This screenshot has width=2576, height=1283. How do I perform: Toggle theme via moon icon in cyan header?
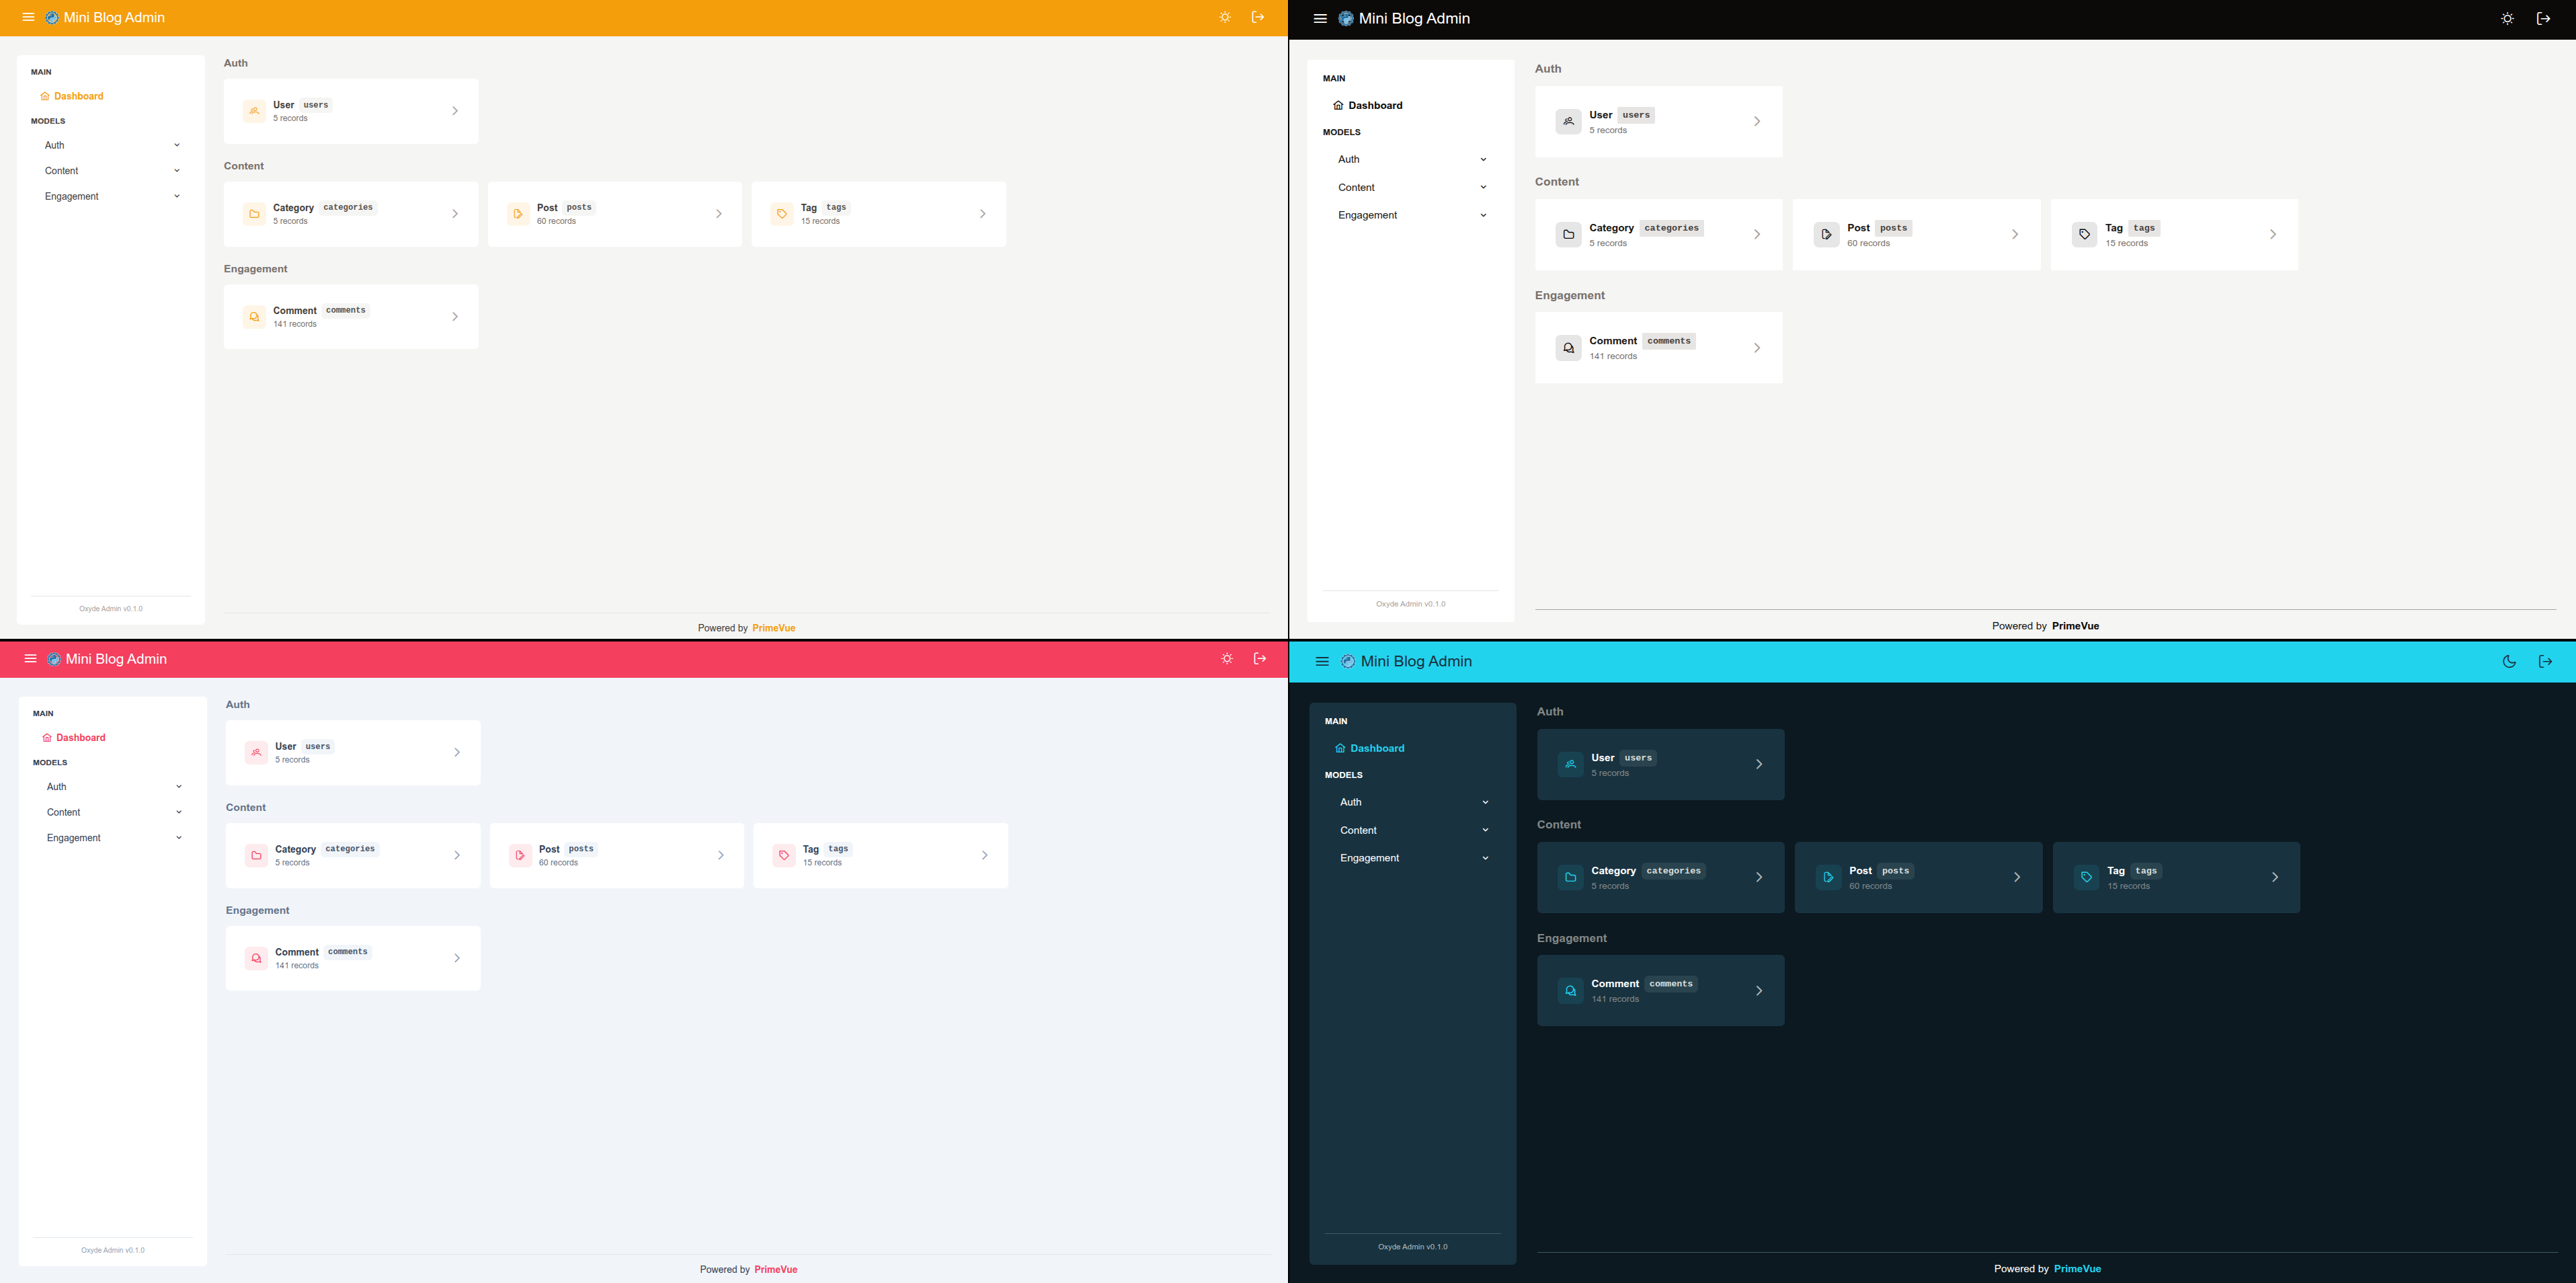point(2508,661)
